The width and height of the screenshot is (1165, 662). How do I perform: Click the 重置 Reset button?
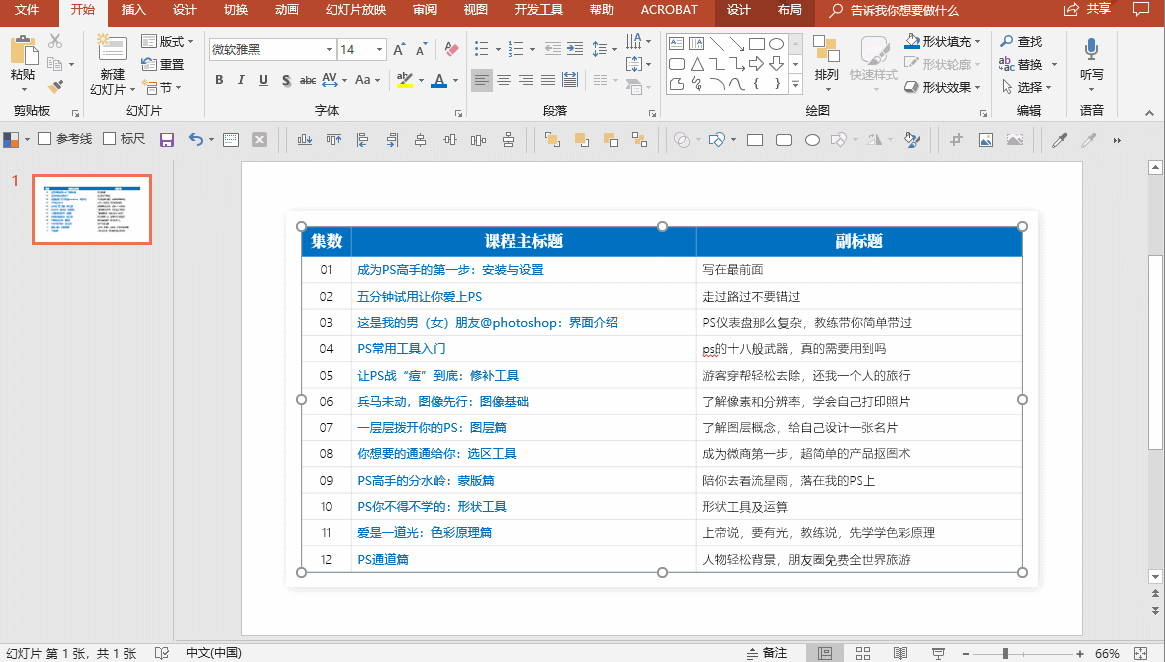tap(163, 65)
